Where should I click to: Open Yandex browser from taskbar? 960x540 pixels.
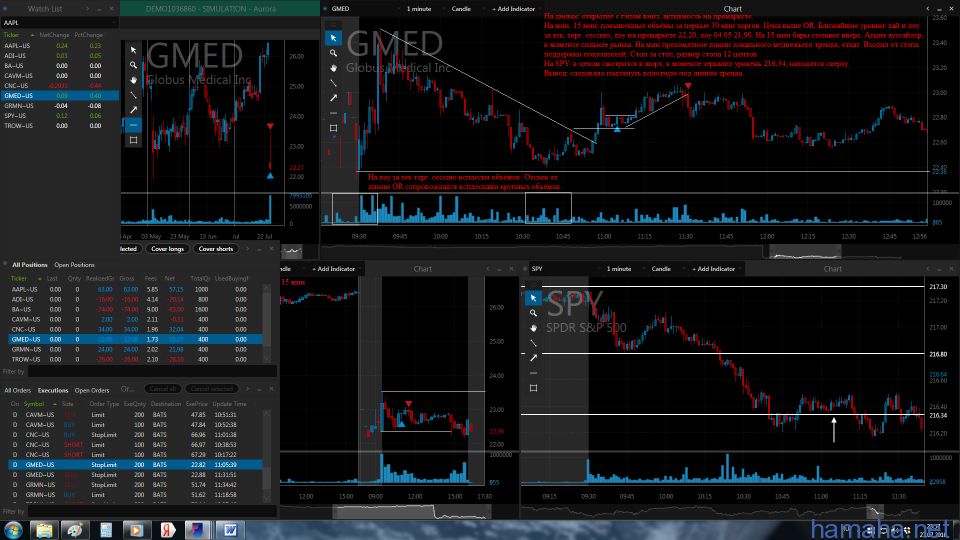click(x=167, y=530)
